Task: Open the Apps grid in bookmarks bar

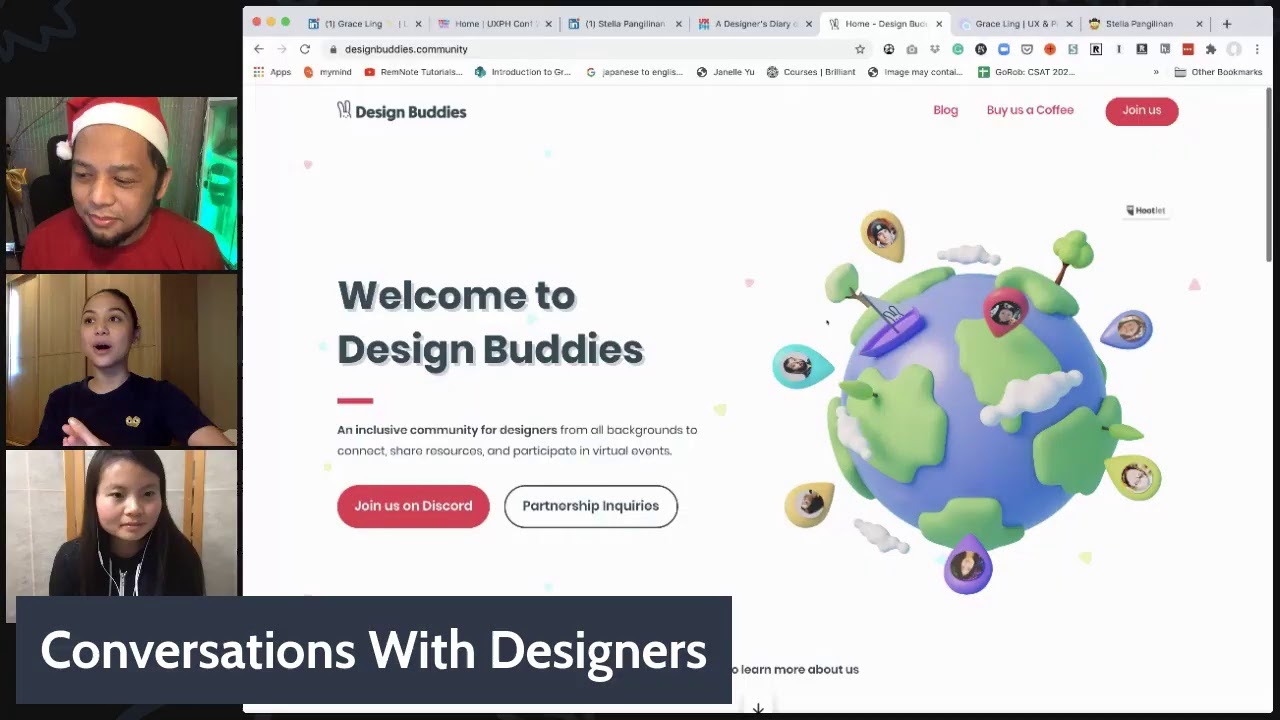Action: 273,72
